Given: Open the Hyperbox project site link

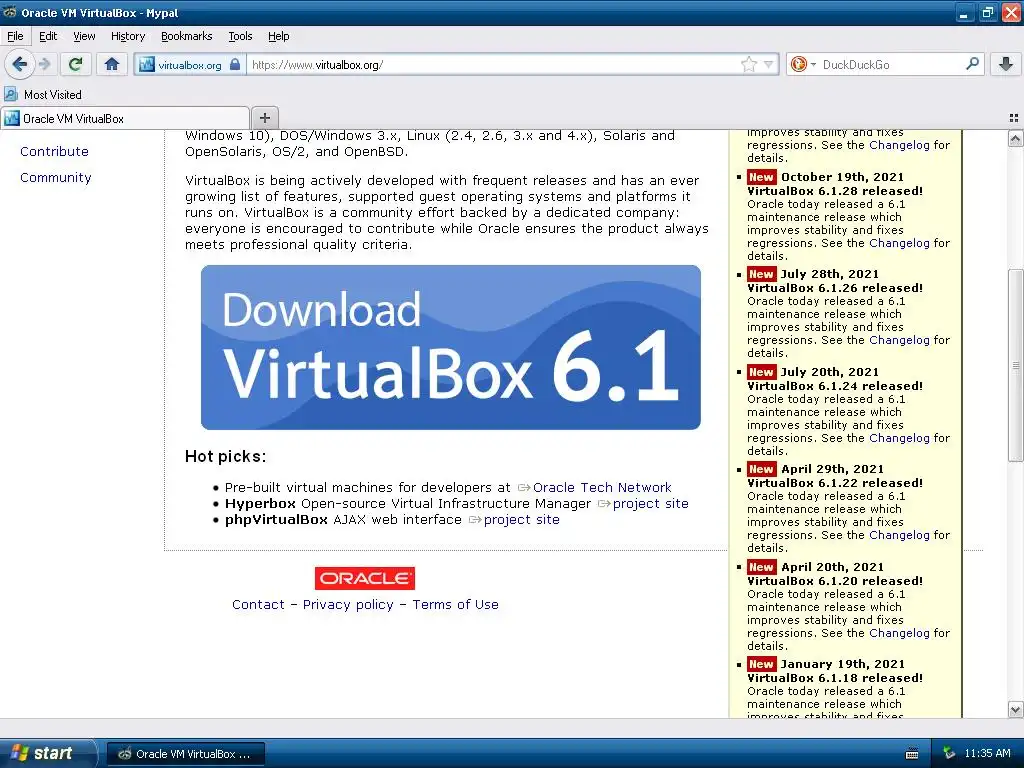Looking at the screenshot, I should (650, 504).
